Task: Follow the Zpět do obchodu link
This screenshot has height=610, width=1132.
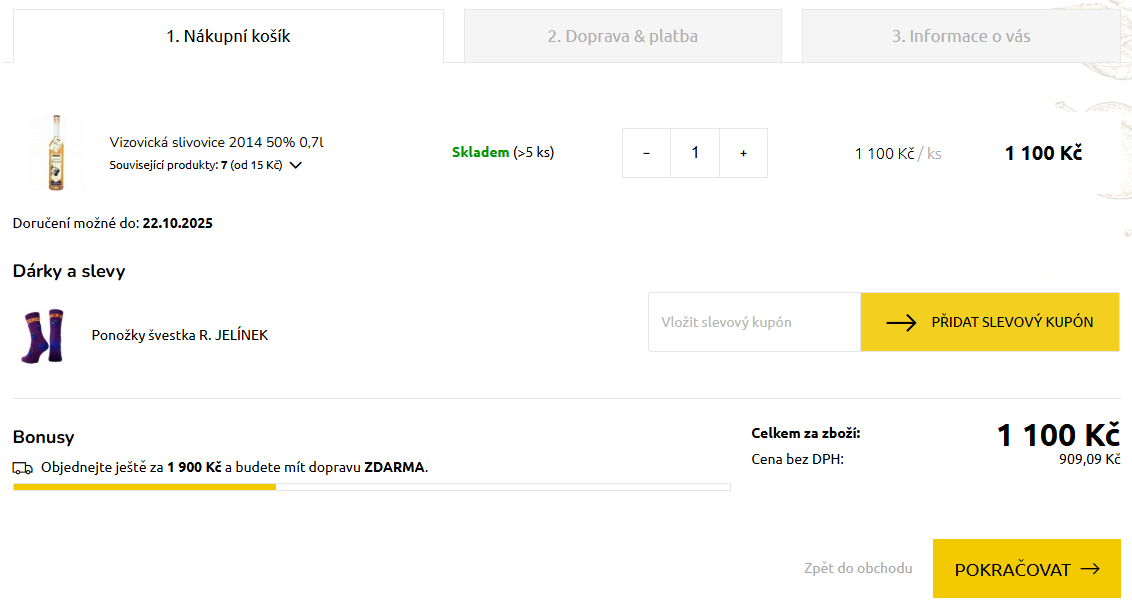Action: click(x=858, y=568)
